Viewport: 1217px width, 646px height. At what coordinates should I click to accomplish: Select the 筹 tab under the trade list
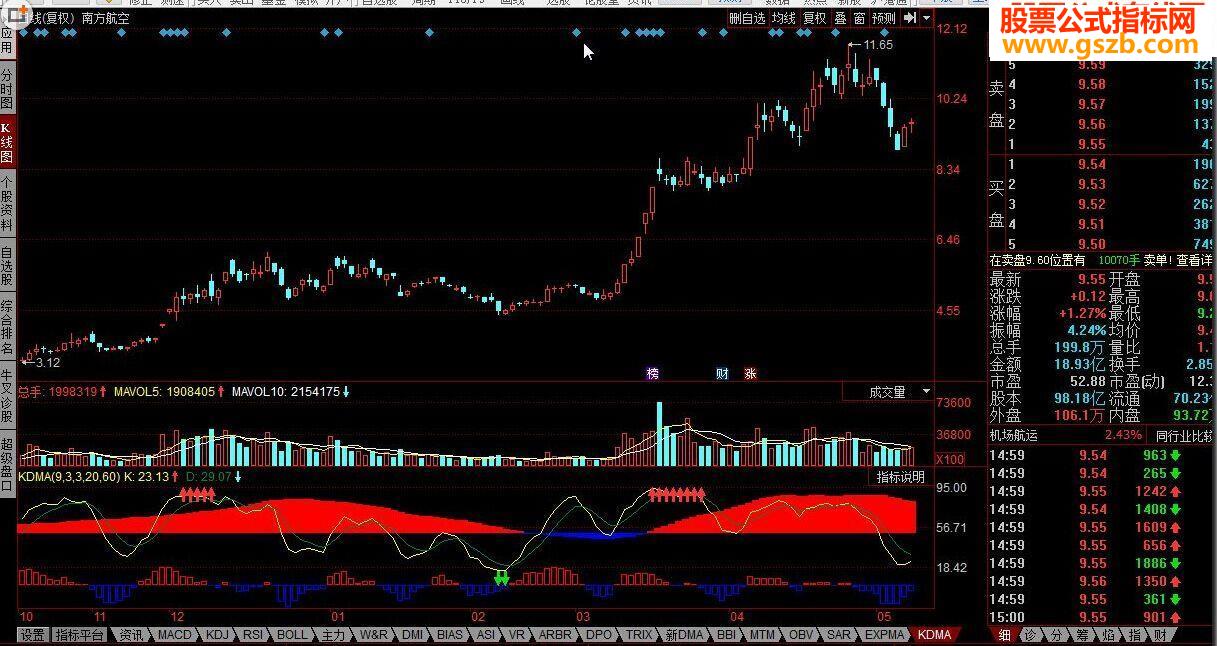pos(1082,635)
